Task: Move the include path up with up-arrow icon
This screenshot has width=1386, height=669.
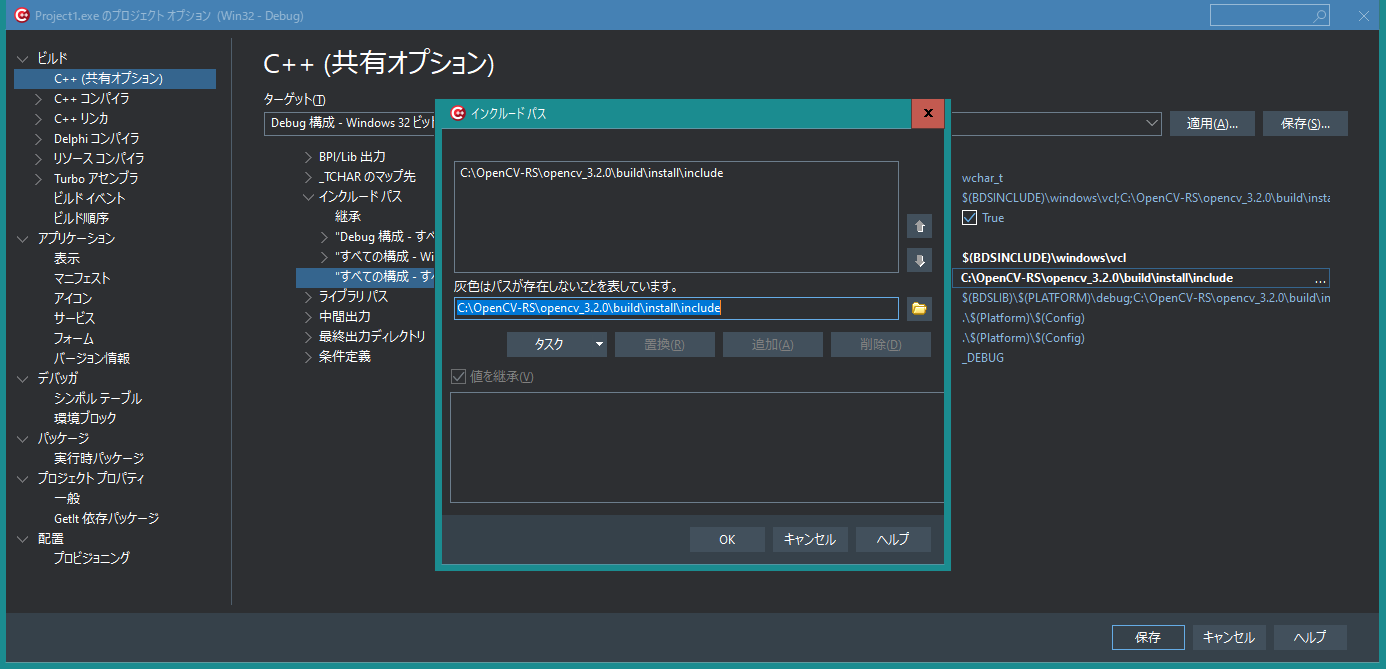Action: click(919, 226)
